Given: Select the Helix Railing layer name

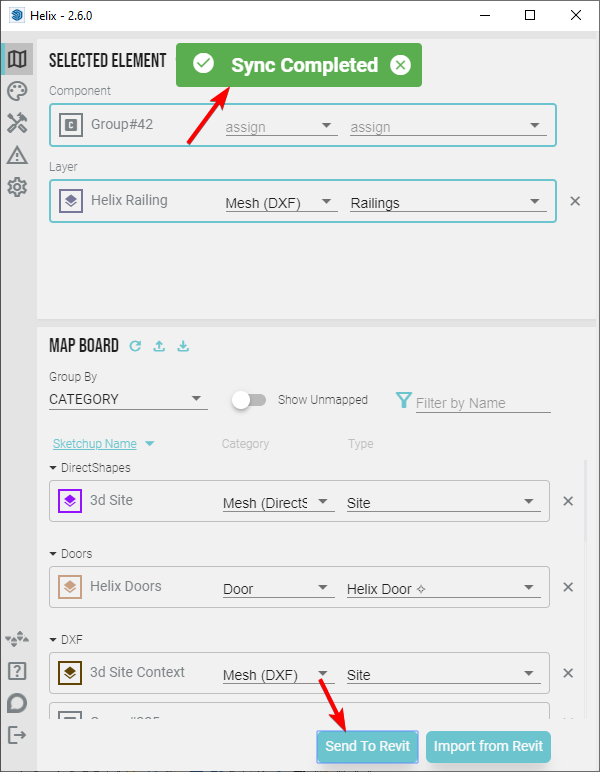Looking at the screenshot, I should click(129, 200).
